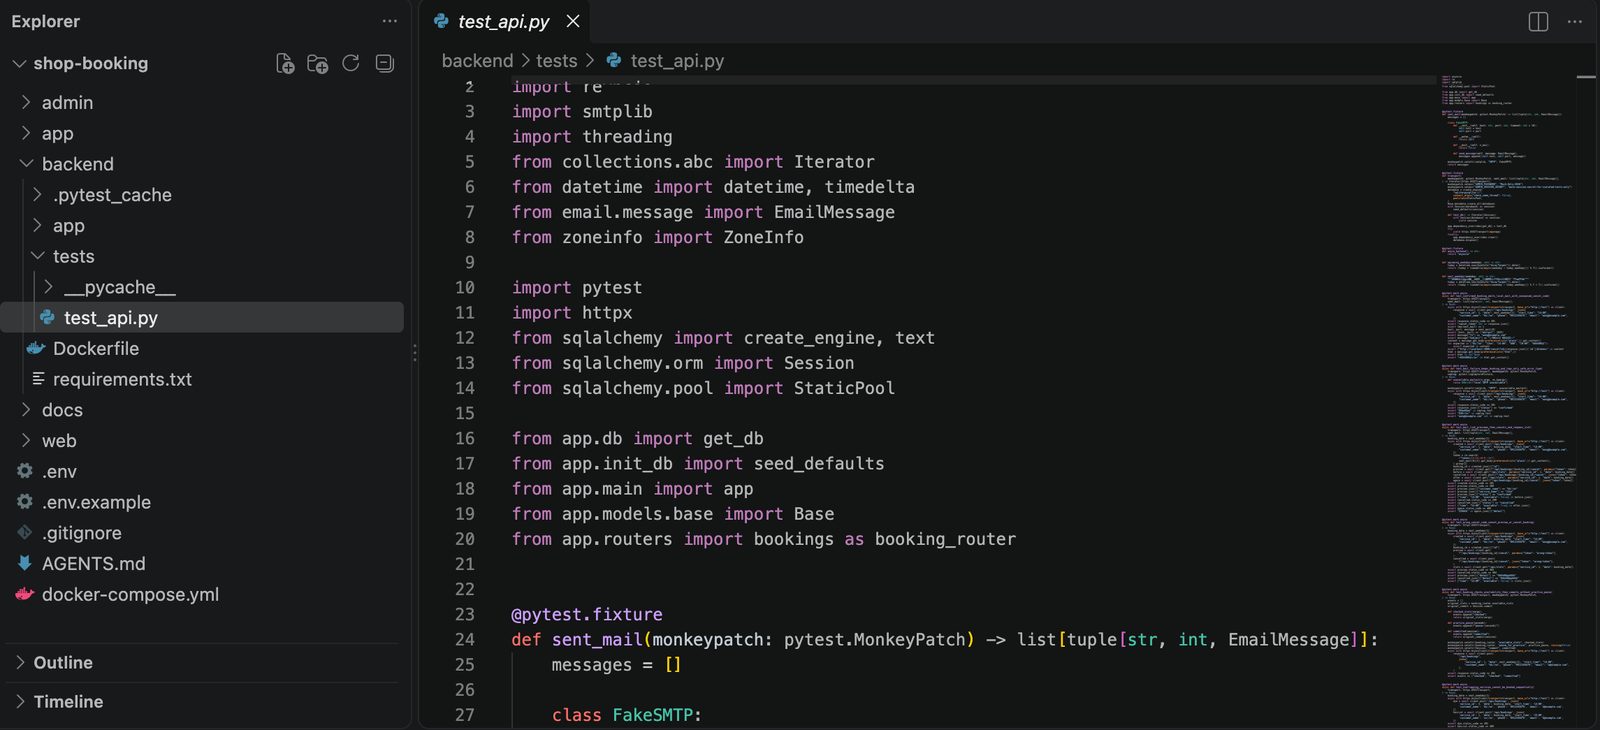Open the .gitignore file

click(203, 533)
